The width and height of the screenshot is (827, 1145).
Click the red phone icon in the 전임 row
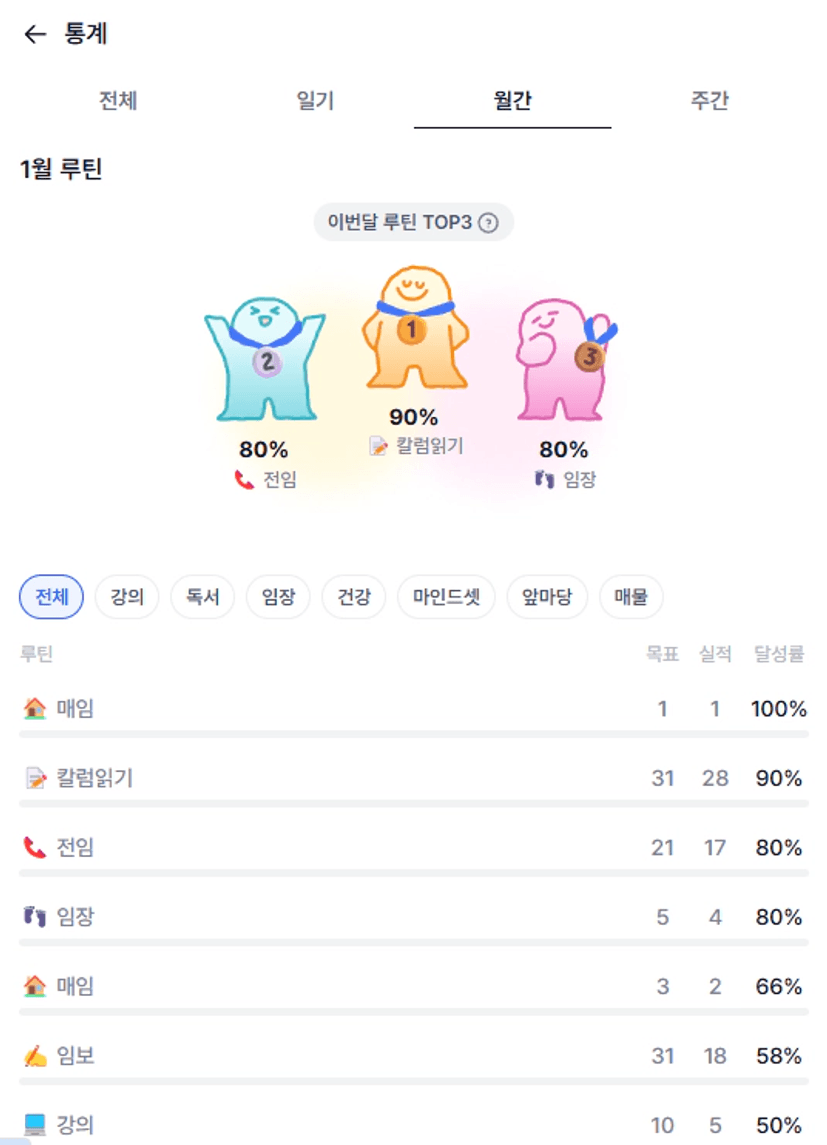pos(35,848)
